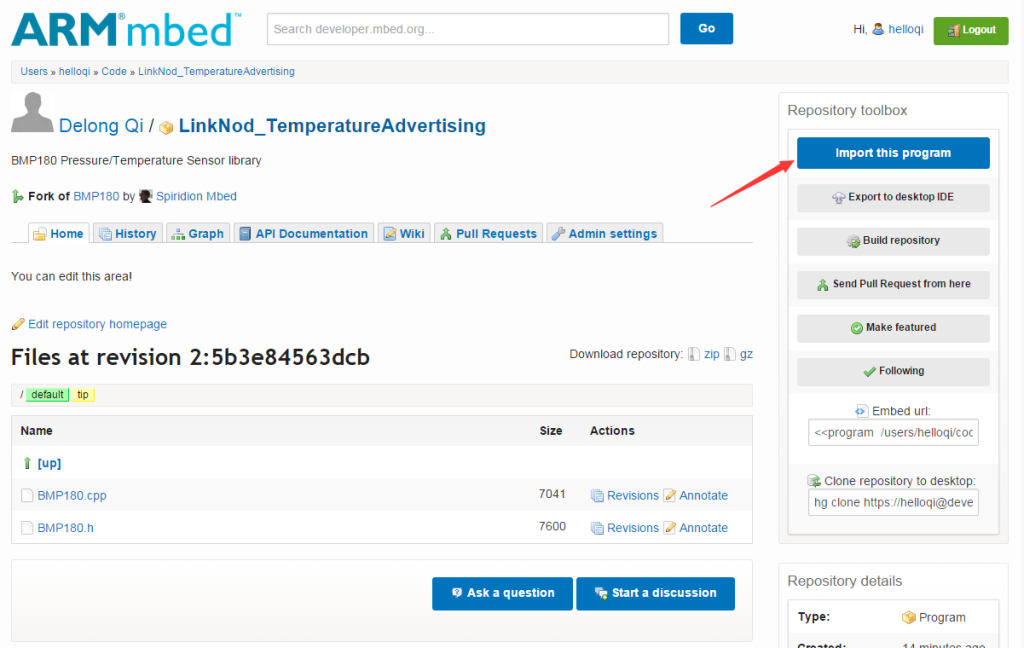Click the Revisions icon in the BMP180.cpp row
Screen dimensions: 1024x648
click(x=597, y=496)
